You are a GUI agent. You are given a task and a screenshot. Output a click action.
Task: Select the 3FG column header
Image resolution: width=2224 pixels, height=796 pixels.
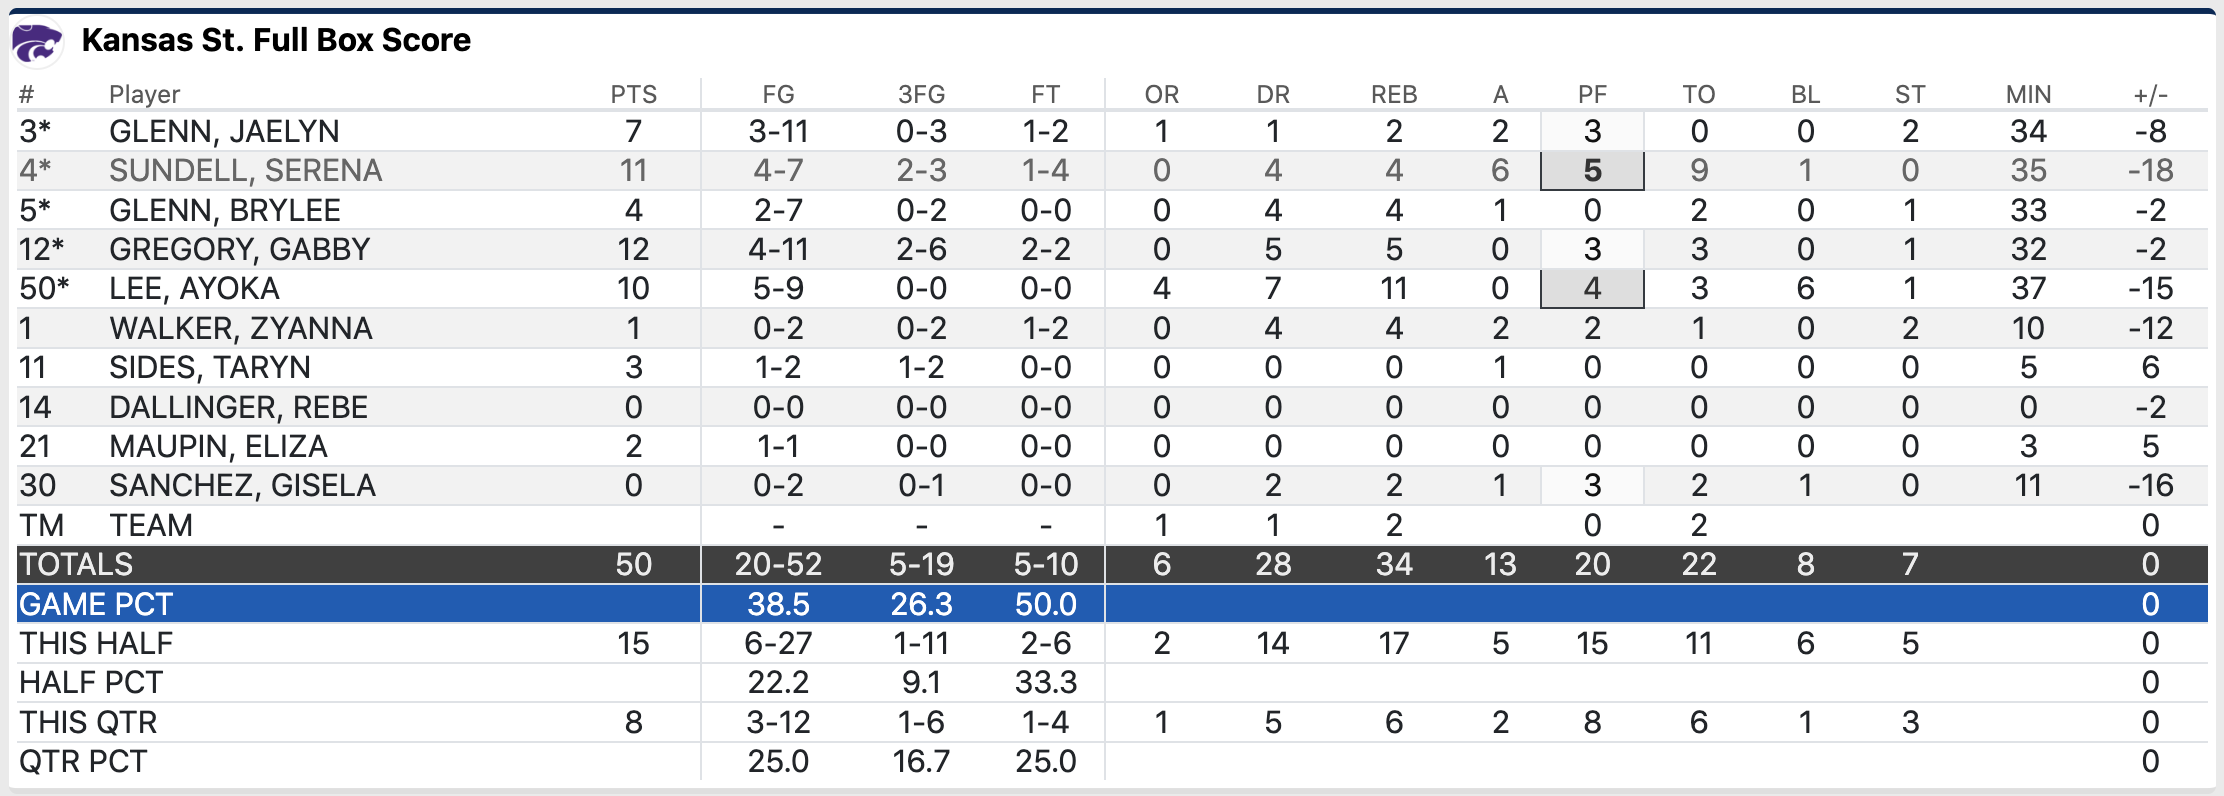tap(921, 94)
